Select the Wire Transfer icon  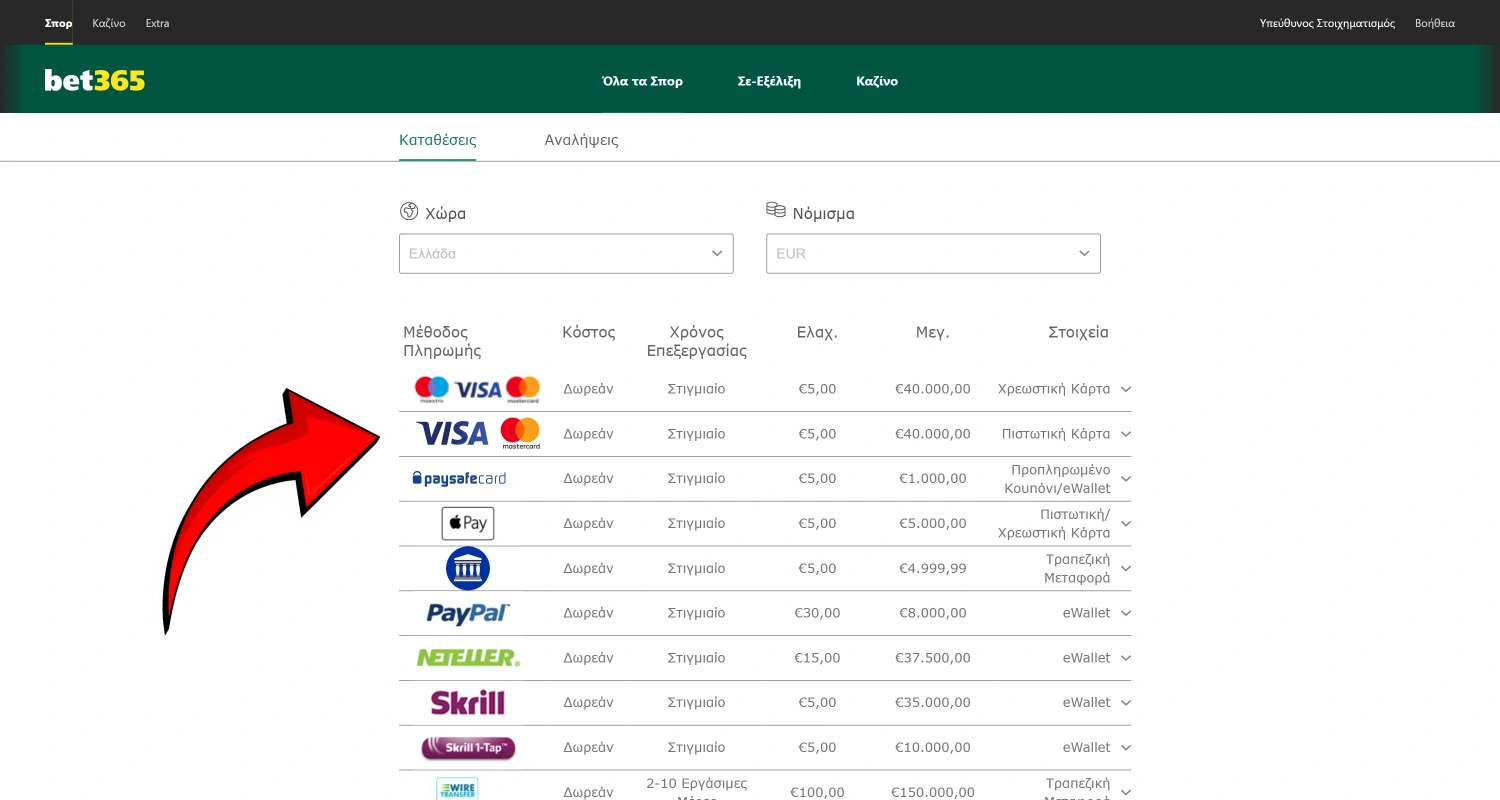457,789
